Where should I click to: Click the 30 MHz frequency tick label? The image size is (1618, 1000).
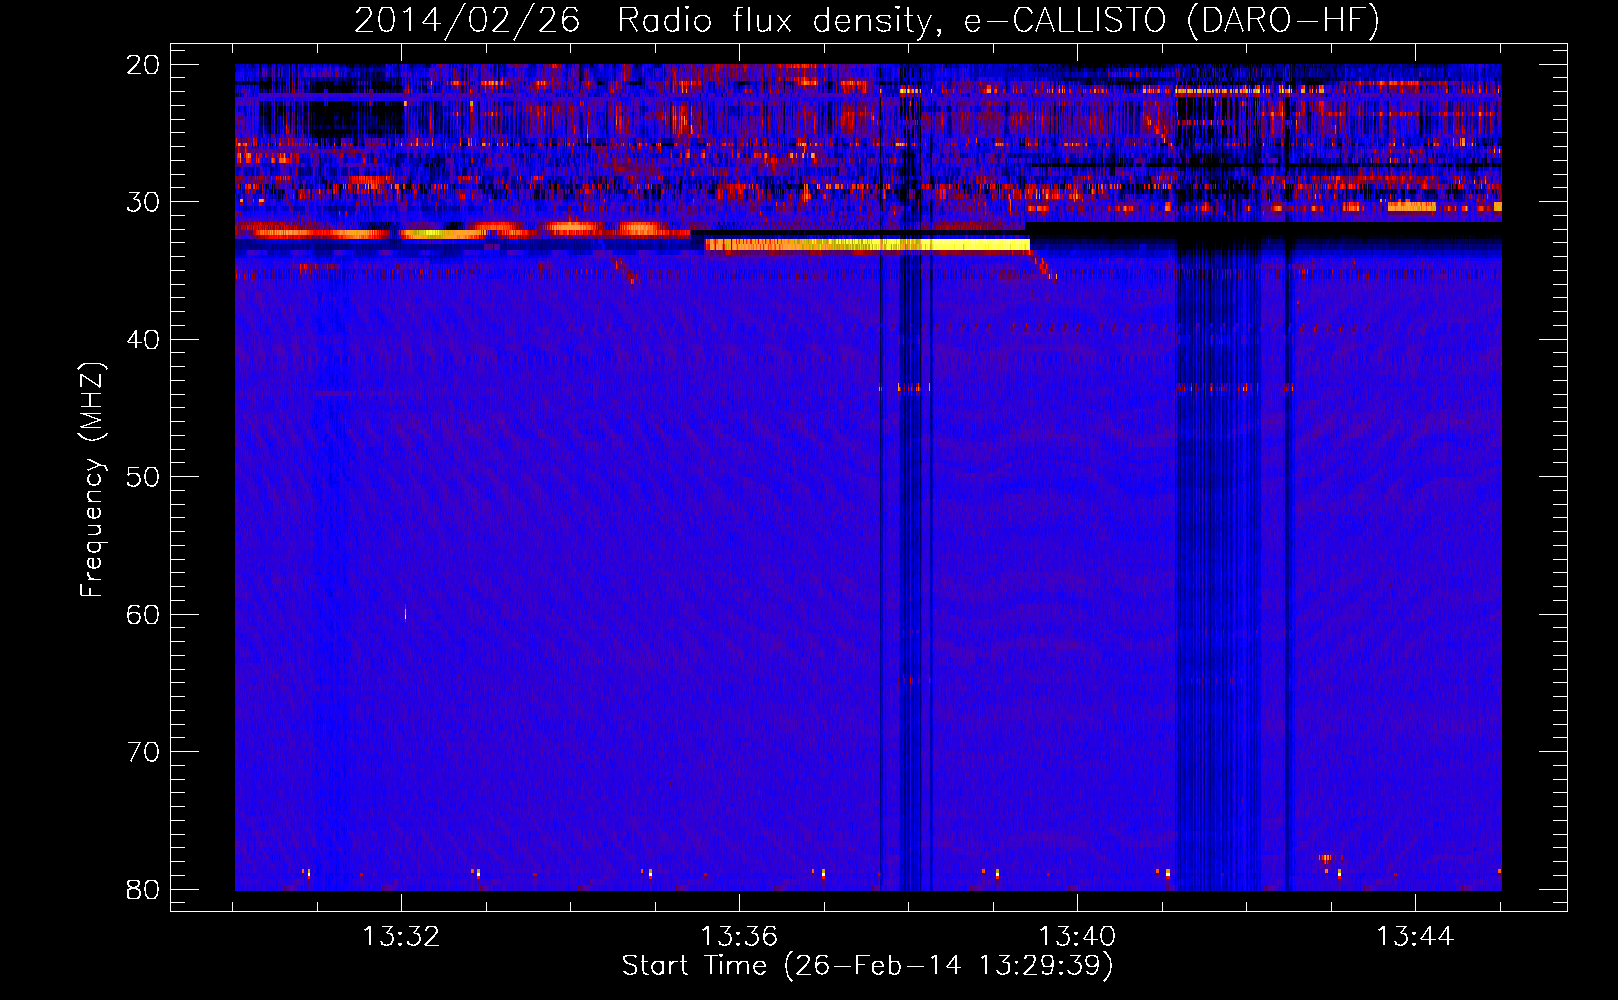(143, 202)
